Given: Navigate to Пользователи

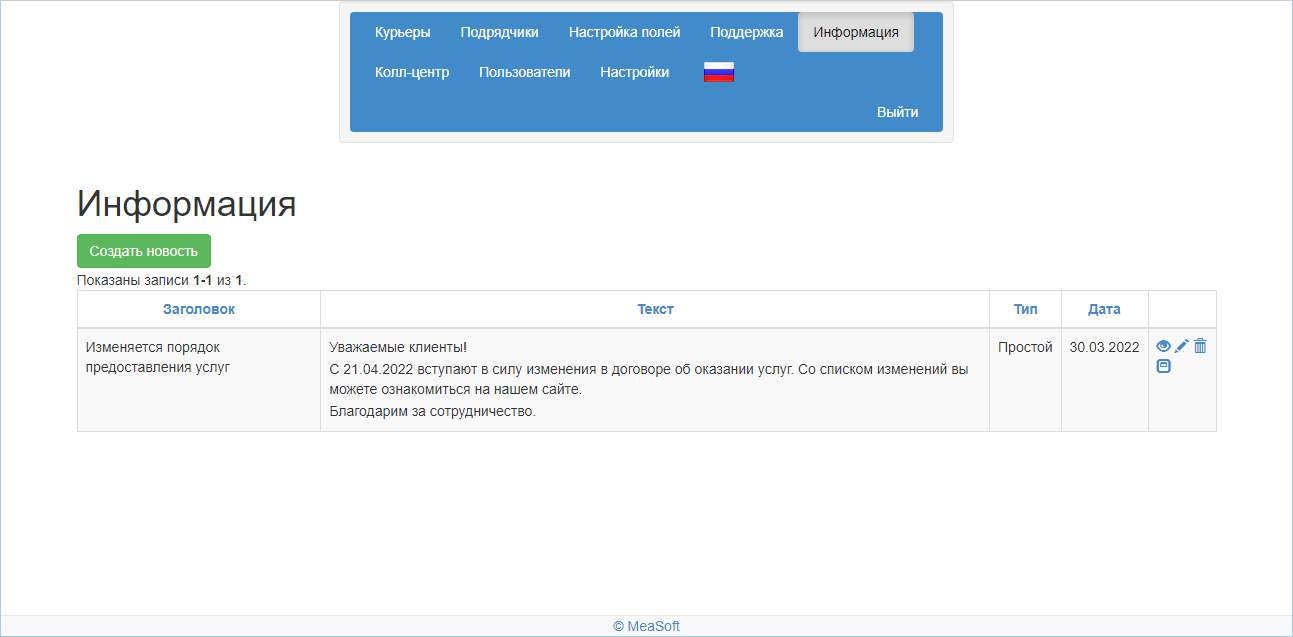Looking at the screenshot, I should tap(525, 72).
